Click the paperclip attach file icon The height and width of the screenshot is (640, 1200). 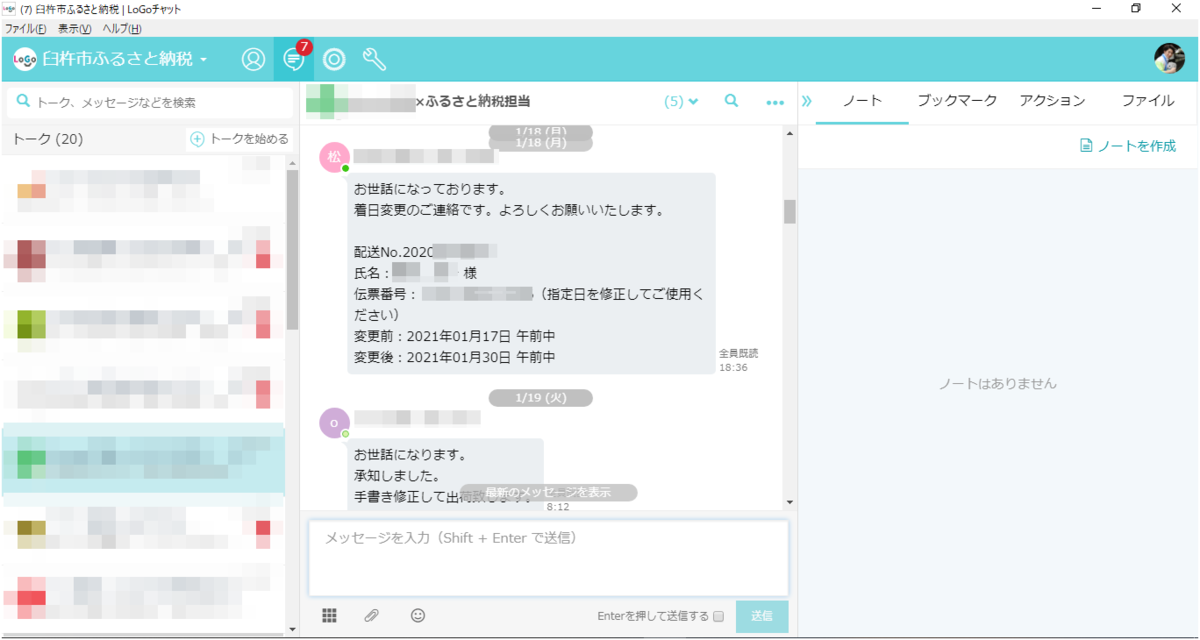(x=372, y=616)
